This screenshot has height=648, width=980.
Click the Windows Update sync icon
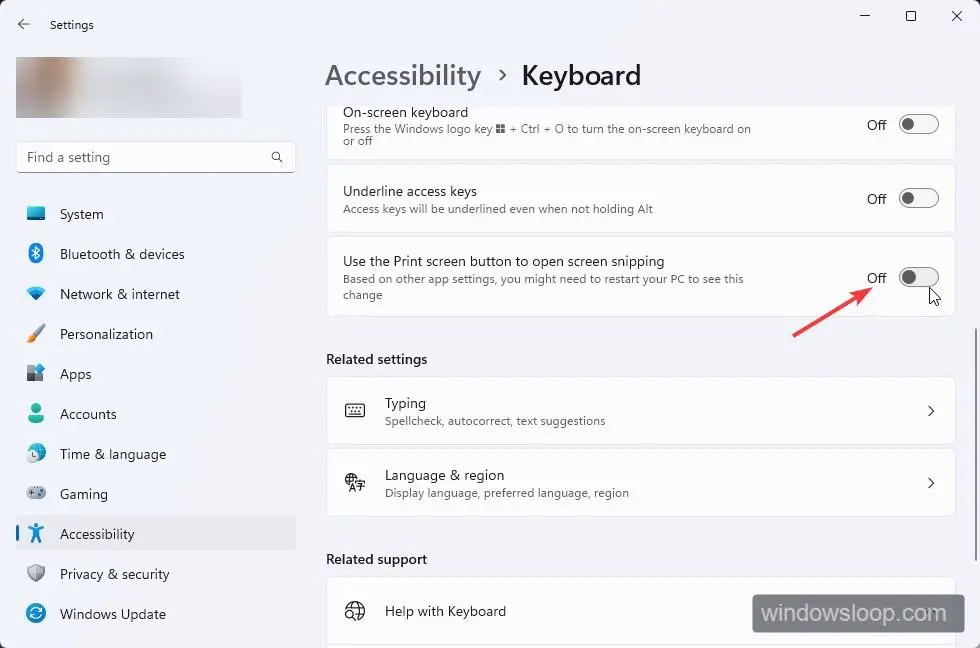point(36,613)
